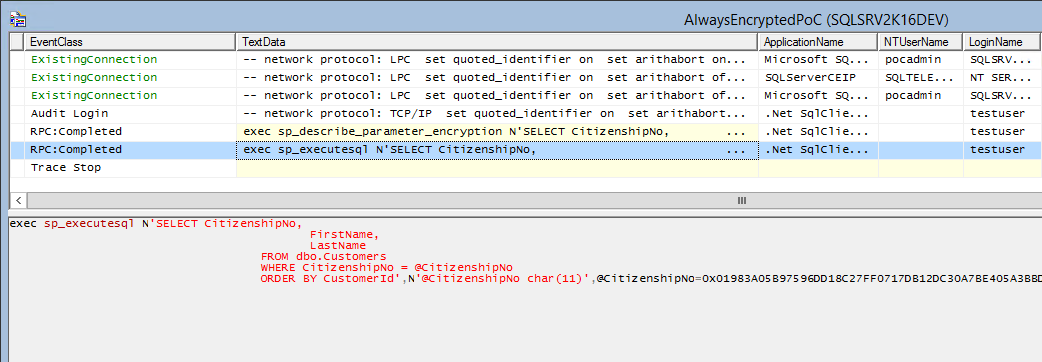This screenshot has width=1042, height=362.
Task: Click the horizontal scrollbar left arrow
Action: coord(18,200)
